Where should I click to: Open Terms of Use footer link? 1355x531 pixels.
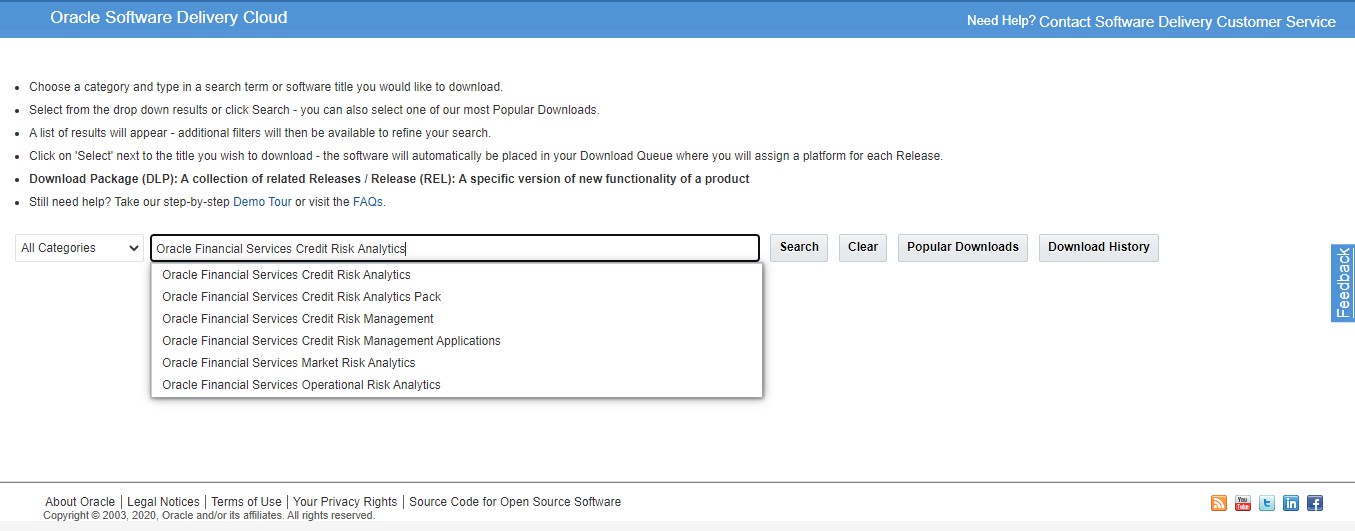coord(246,502)
